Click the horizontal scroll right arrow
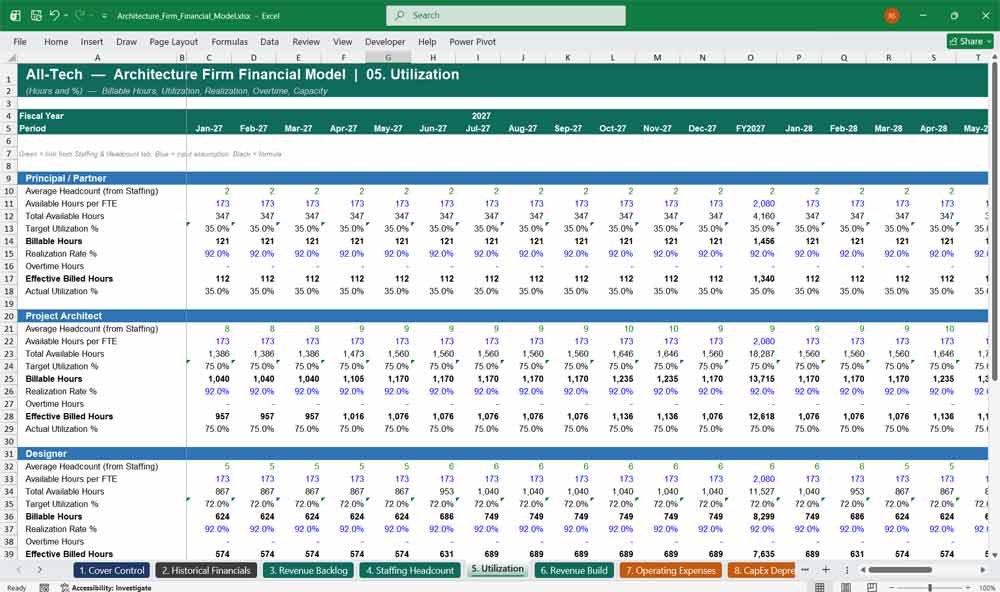Image resolution: width=1000 pixels, height=592 pixels. pos(983,570)
